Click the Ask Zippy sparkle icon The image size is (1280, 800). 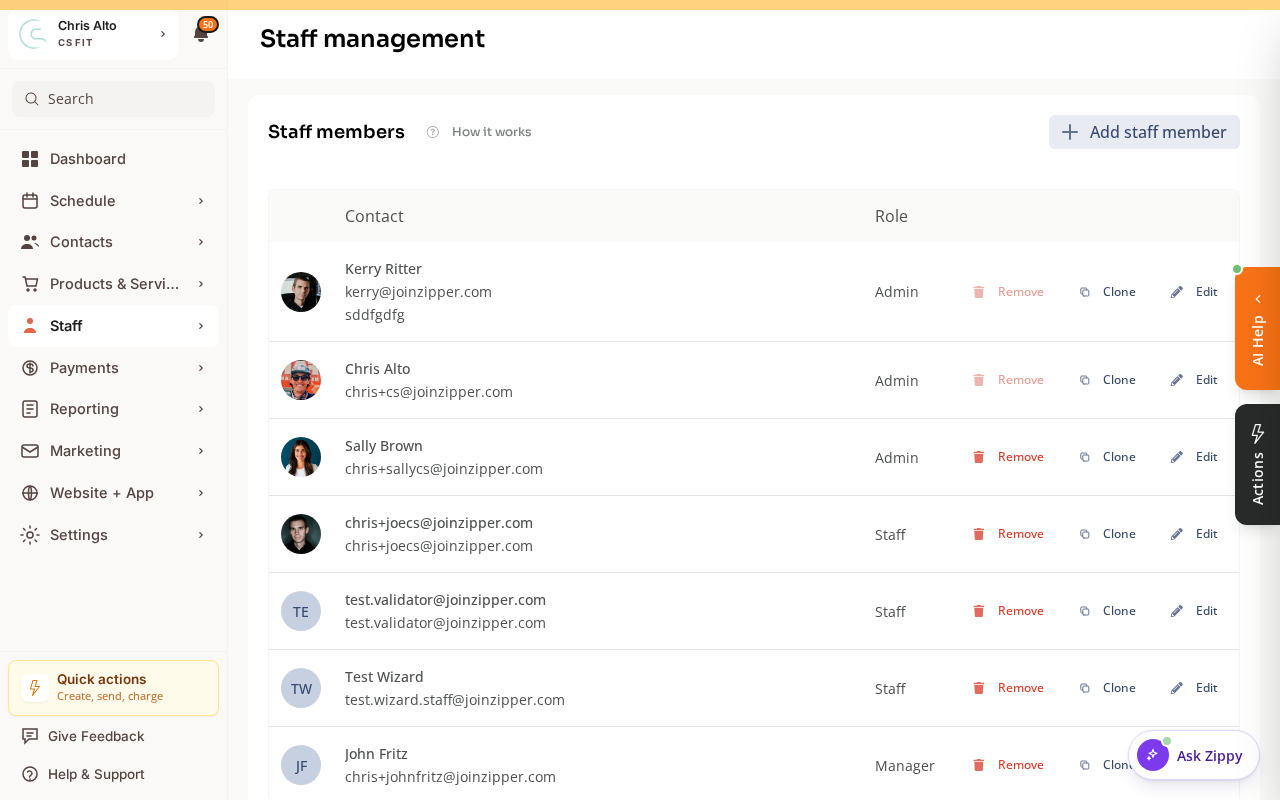pyautogui.click(x=1153, y=755)
